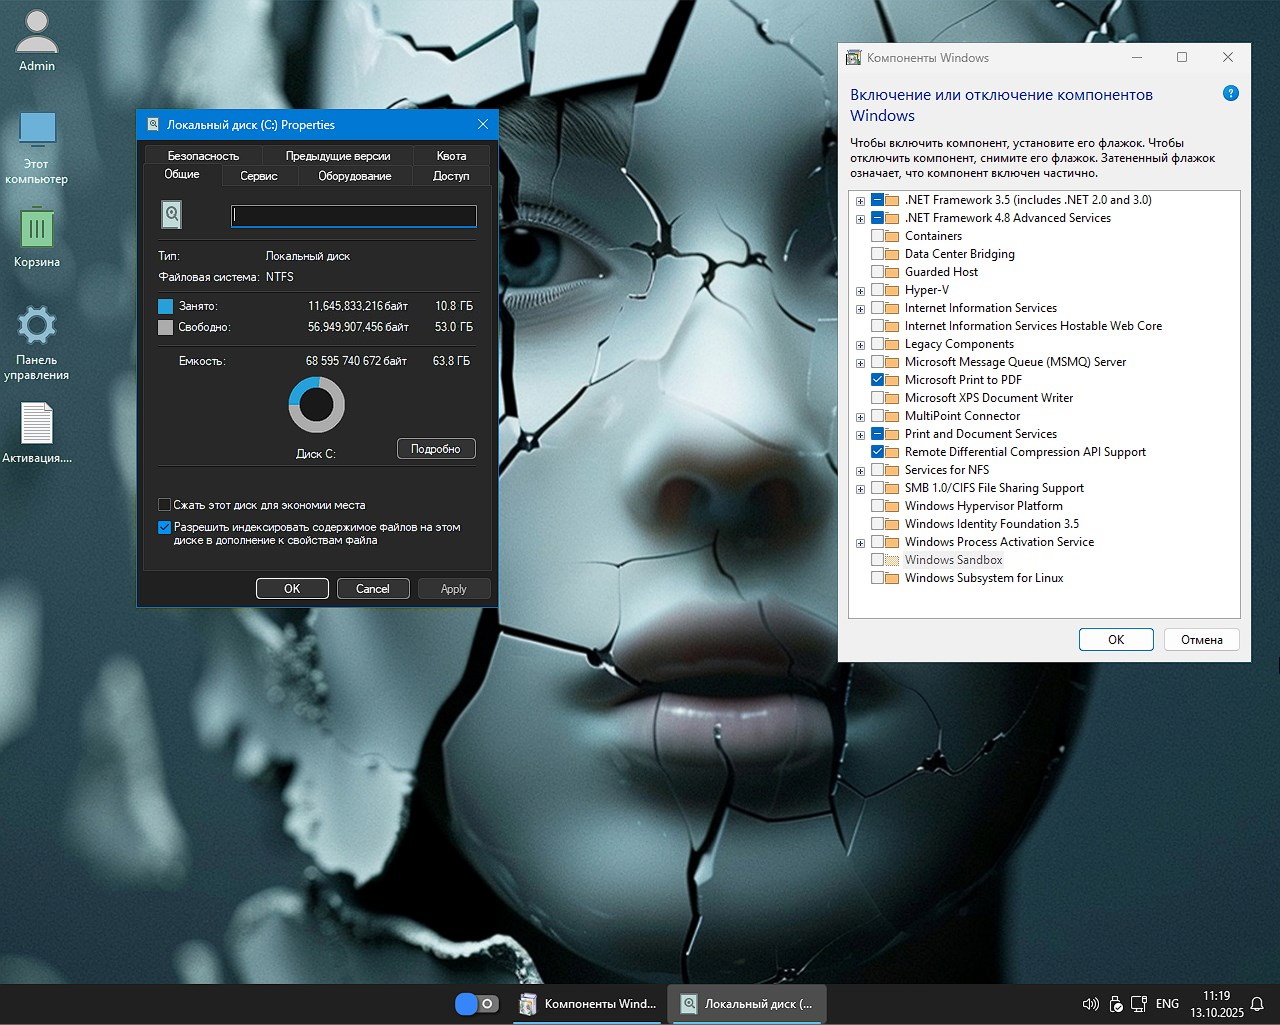Open the Квота tab
The image size is (1280, 1025).
tap(451, 155)
